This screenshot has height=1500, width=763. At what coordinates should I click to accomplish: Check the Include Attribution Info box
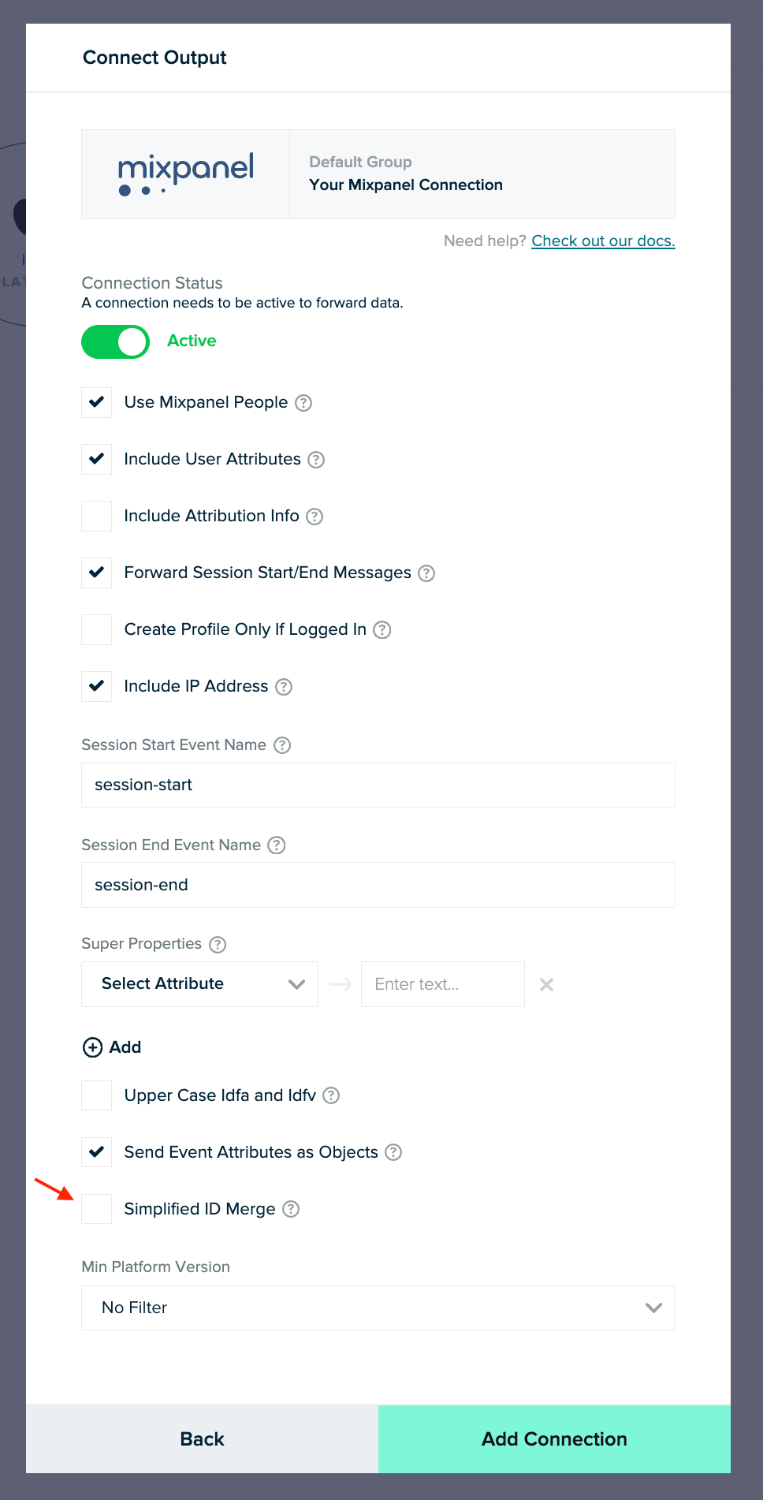pos(96,516)
